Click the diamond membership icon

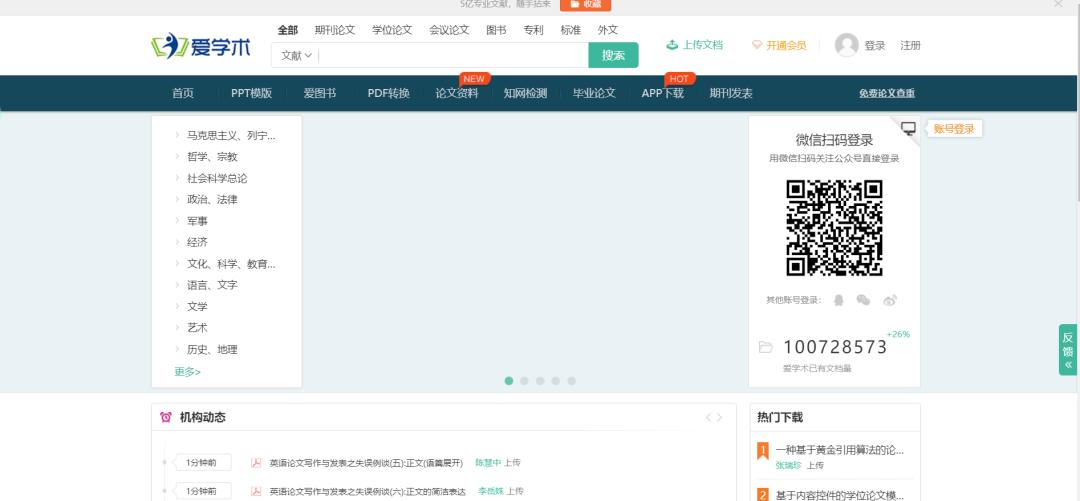click(x=757, y=45)
